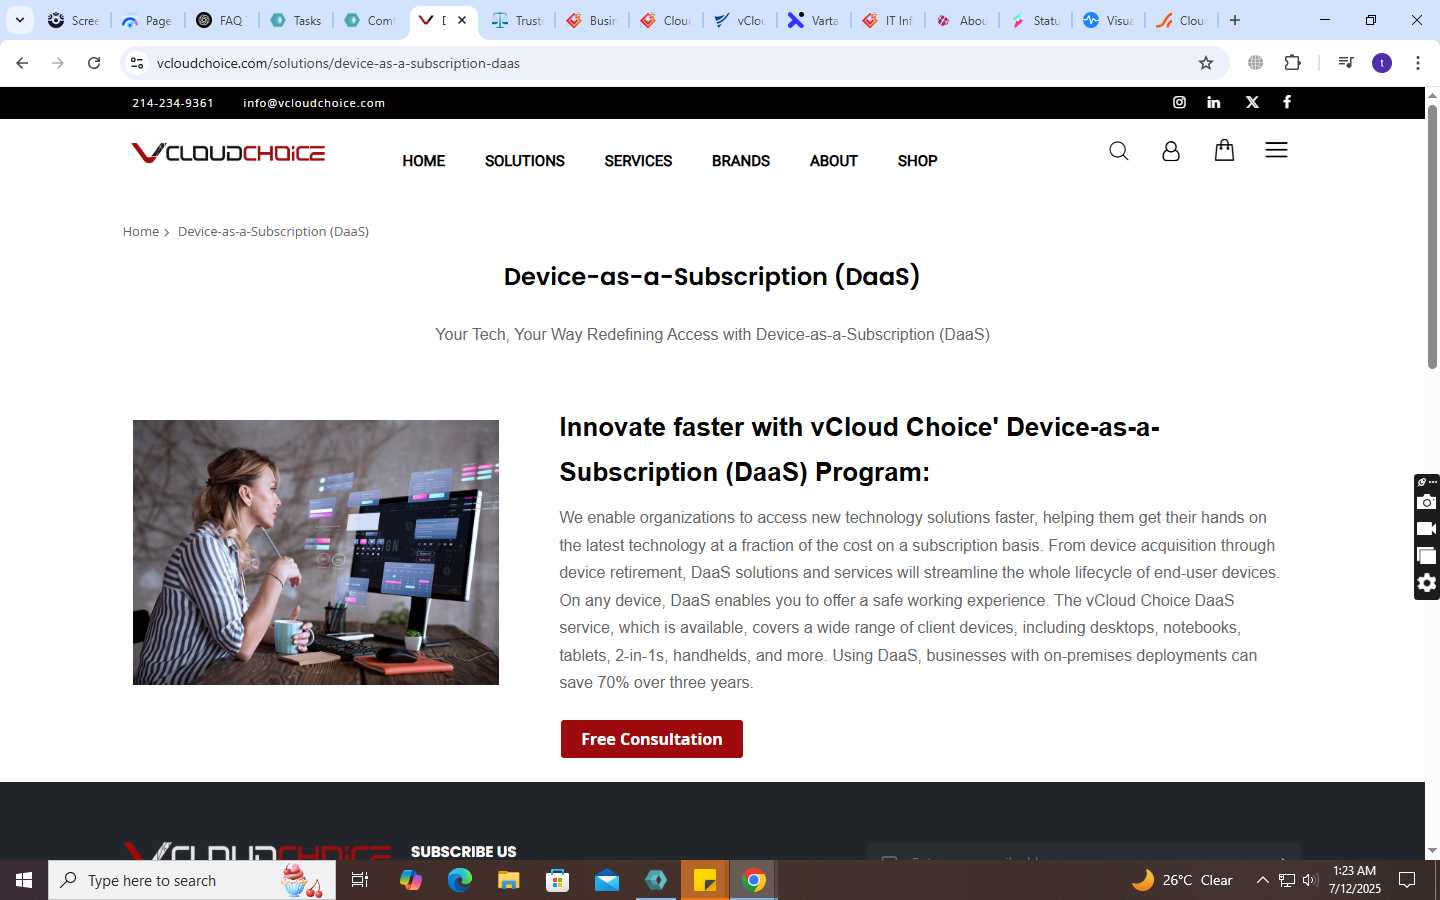This screenshot has width=1440, height=900.
Task: Open the hamburger menu icon
Action: 1276,150
